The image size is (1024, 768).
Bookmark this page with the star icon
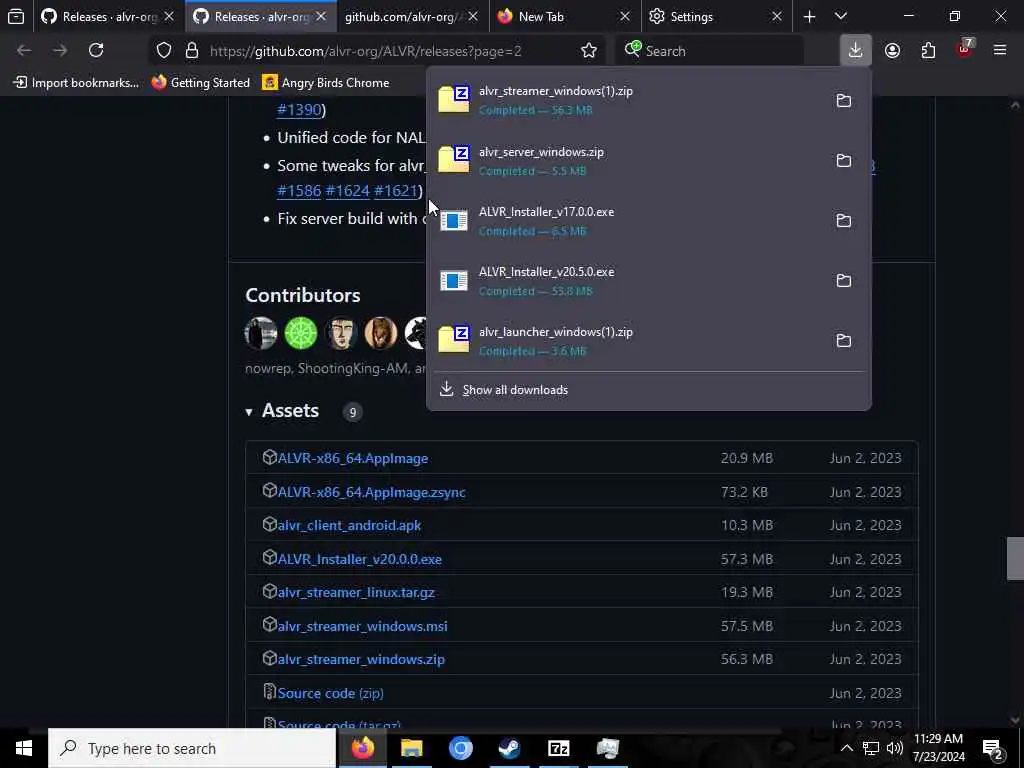(588, 50)
